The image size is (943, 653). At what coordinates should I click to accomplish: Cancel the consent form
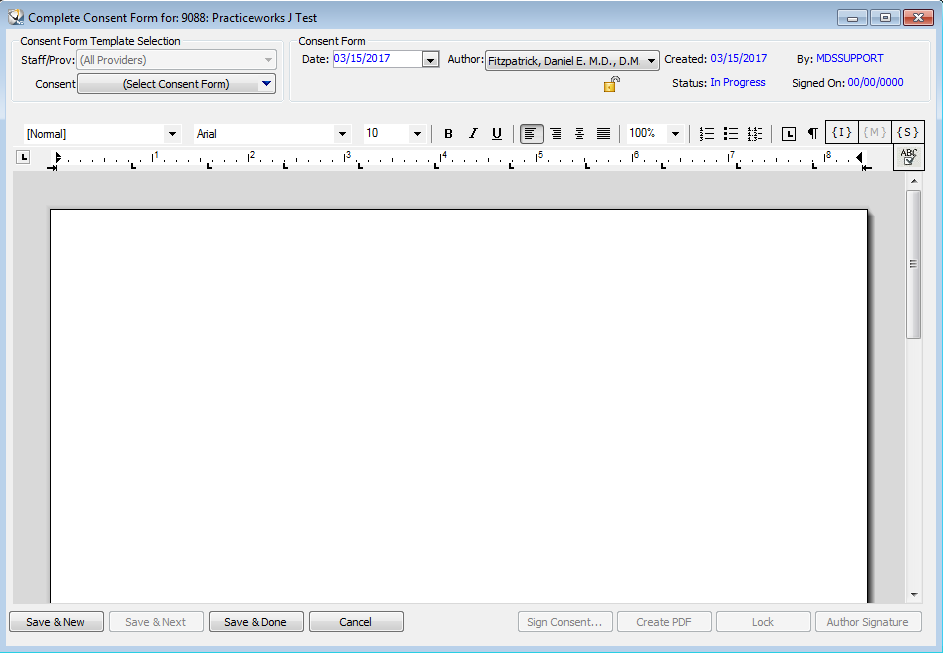pos(356,622)
